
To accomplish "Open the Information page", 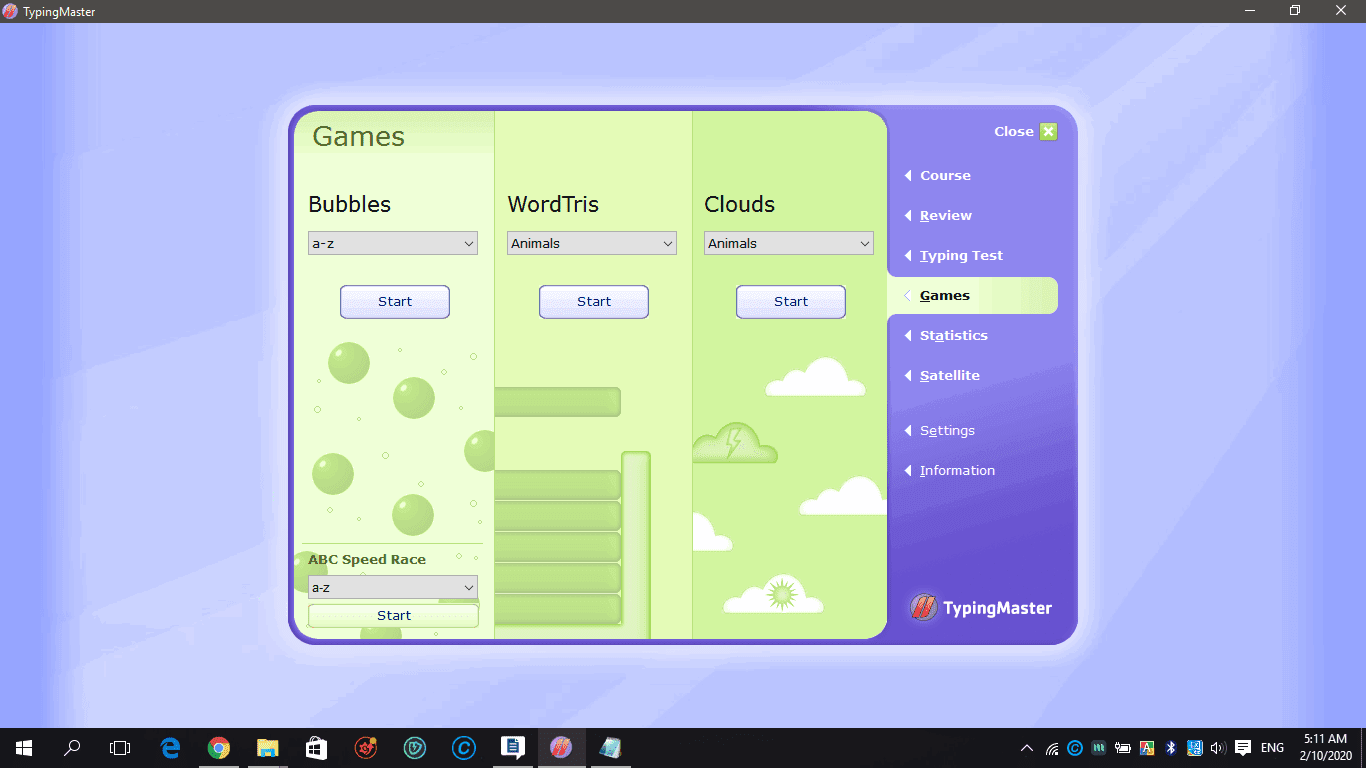I will 957,470.
